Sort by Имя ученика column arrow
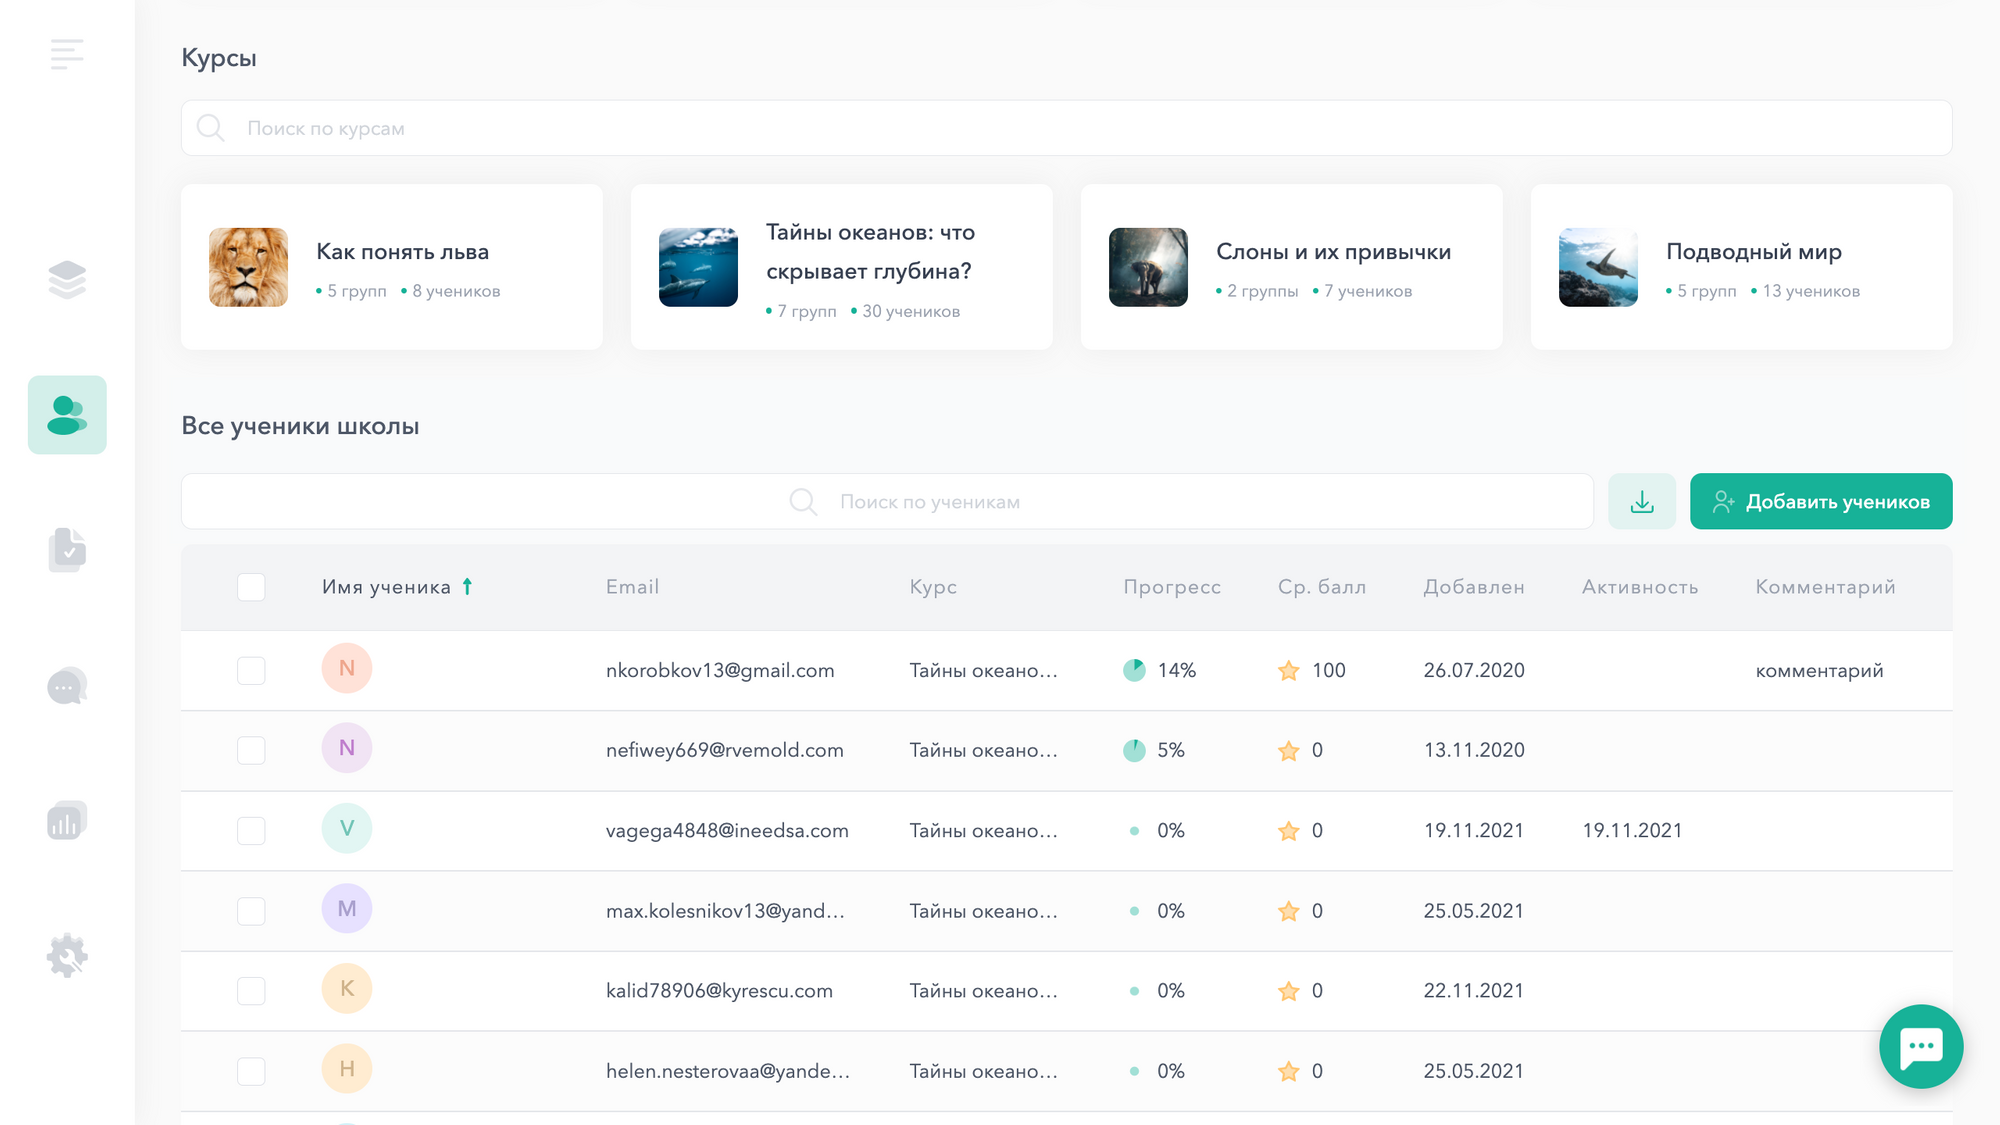Viewport: 2000px width, 1125px height. (467, 587)
